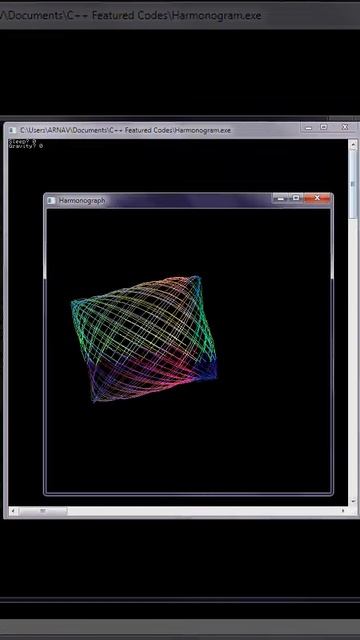This screenshot has width=360, height=640.
Task: Click the console horizontal scrollbar thumb
Action: 42,511
